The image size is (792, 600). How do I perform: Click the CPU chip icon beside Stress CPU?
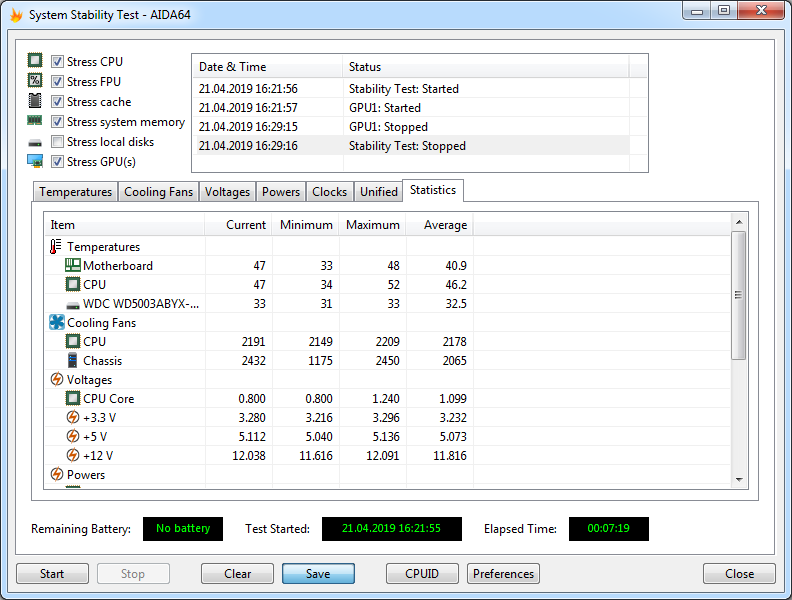(x=35, y=61)
